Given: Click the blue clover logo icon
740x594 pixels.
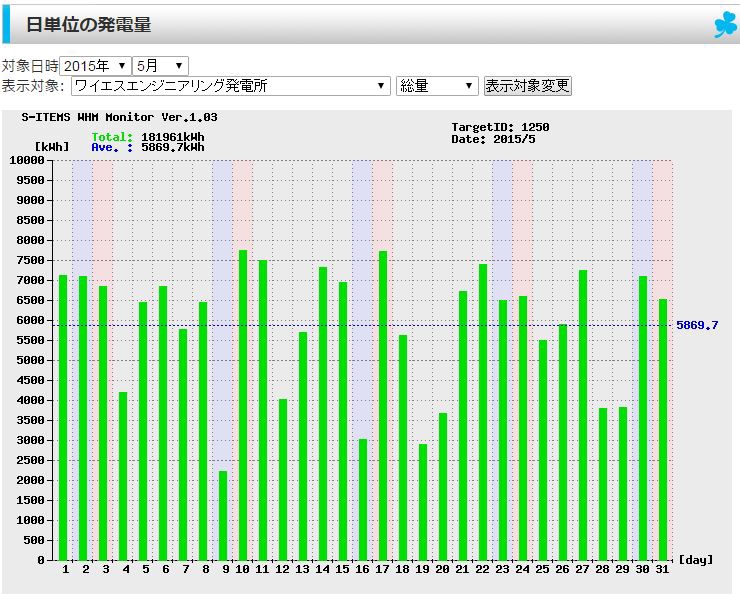Looking at the screenshot, I should click(726, 24).
